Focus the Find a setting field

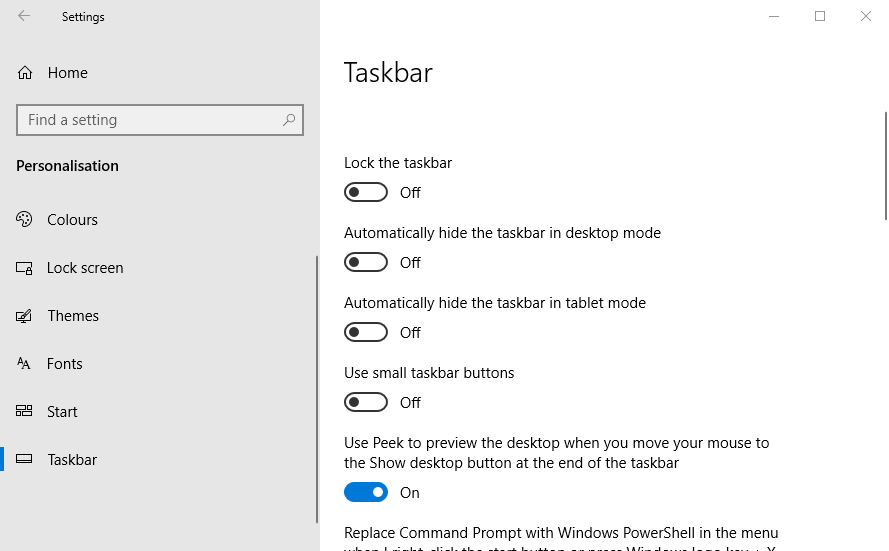160,120
